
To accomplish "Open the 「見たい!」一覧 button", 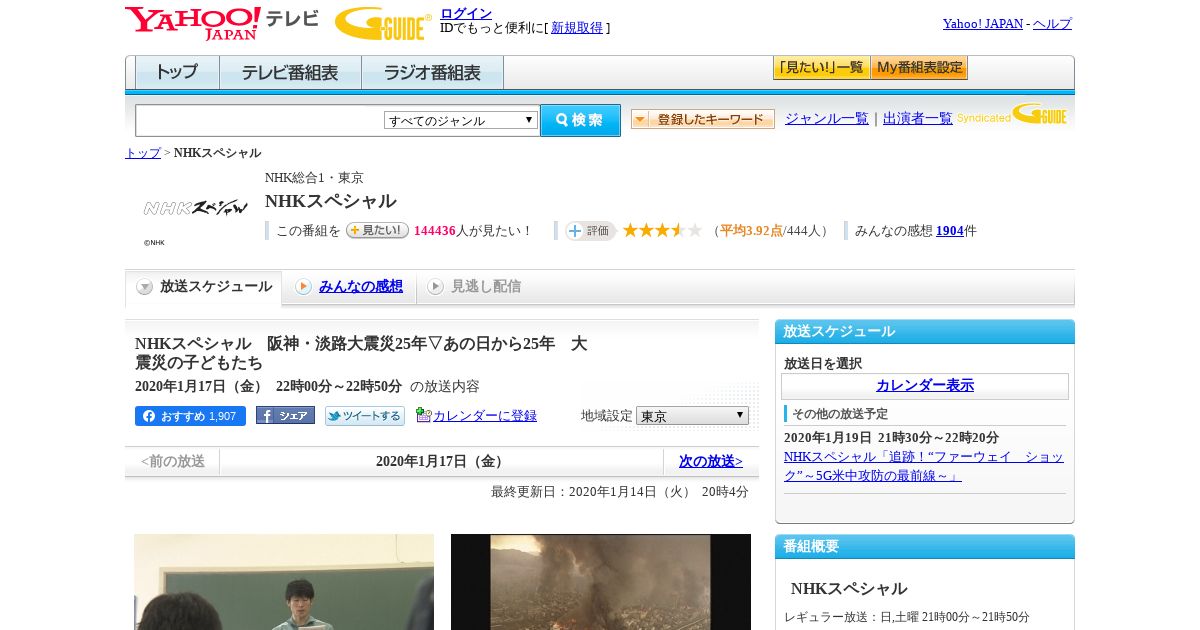I will click(x=821, y=68).
